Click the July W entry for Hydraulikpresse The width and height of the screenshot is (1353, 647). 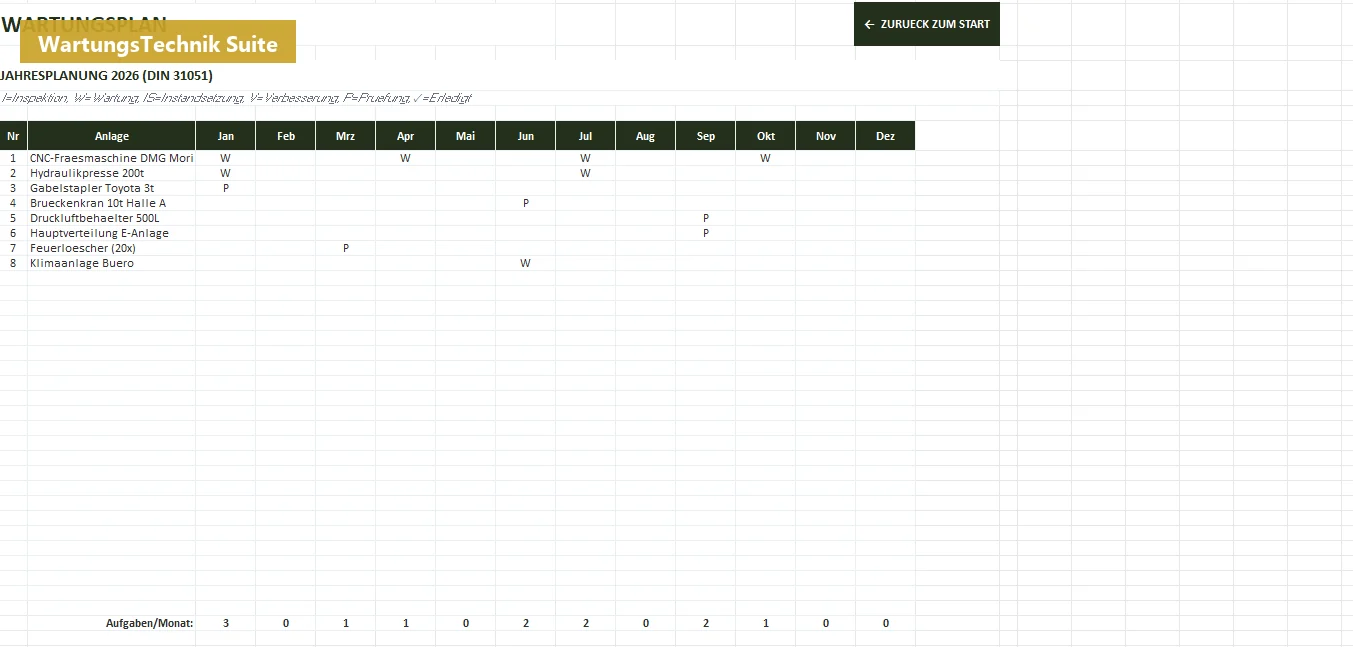coord(586,173)
